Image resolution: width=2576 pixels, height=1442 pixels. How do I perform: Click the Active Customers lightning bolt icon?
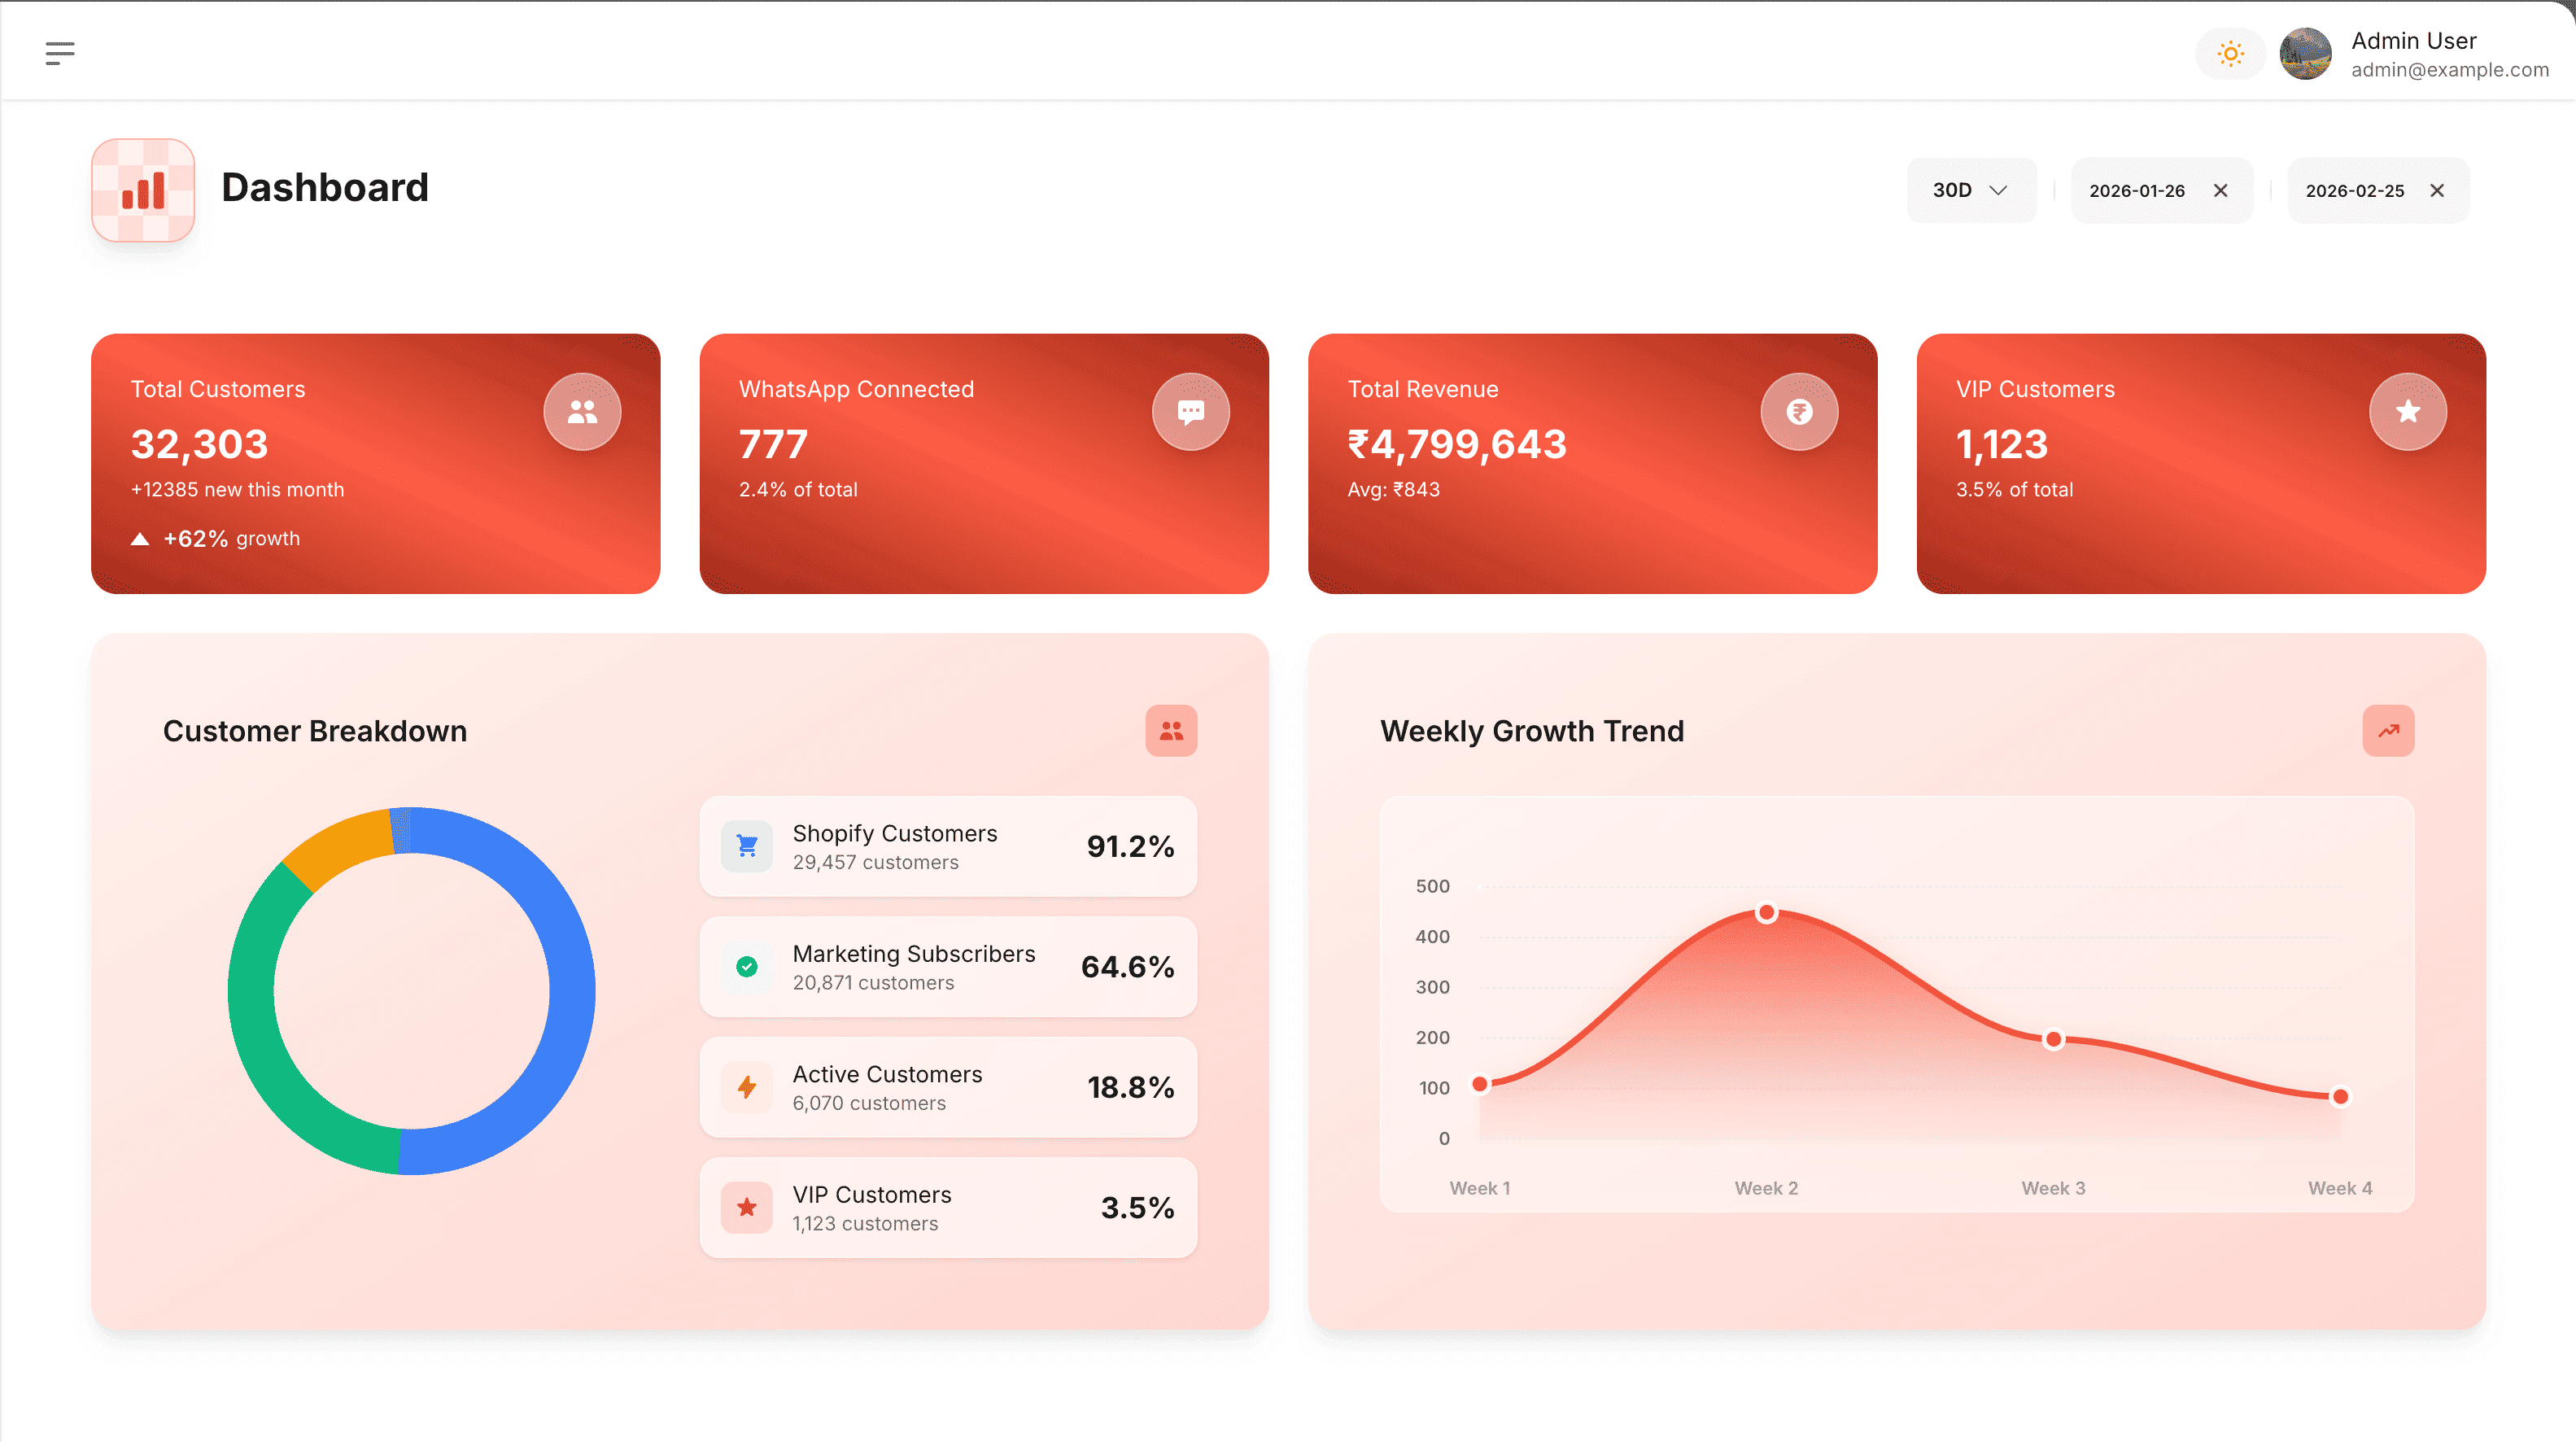(746, 1087)
